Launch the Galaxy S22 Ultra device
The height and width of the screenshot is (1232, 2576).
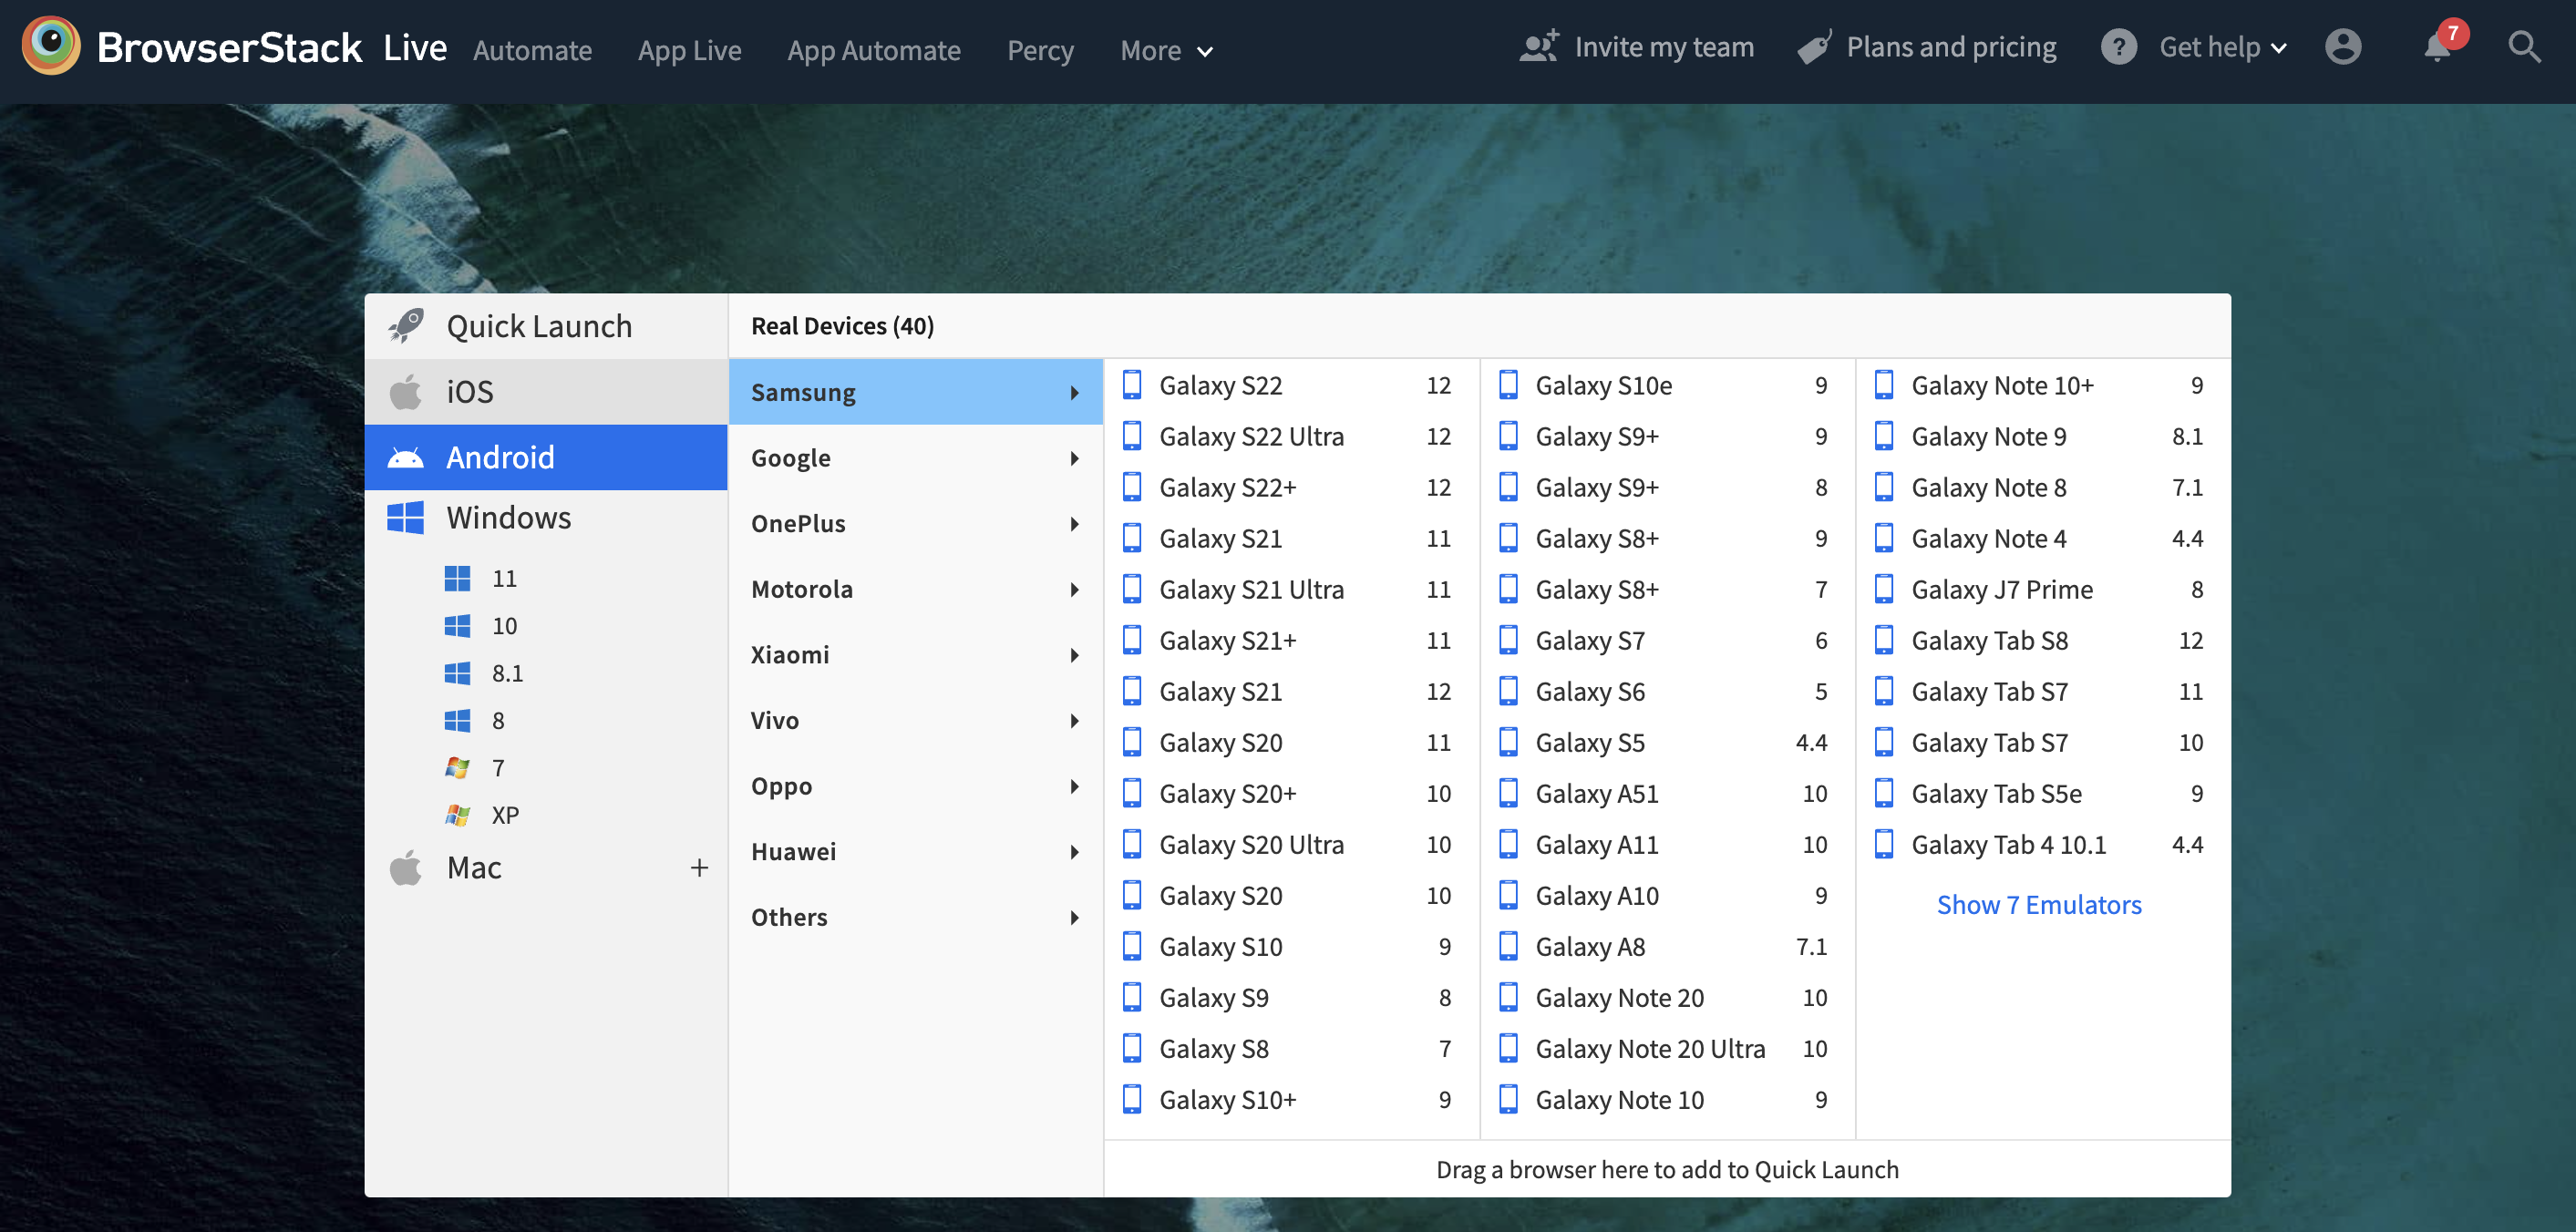tap(1251, 435)
